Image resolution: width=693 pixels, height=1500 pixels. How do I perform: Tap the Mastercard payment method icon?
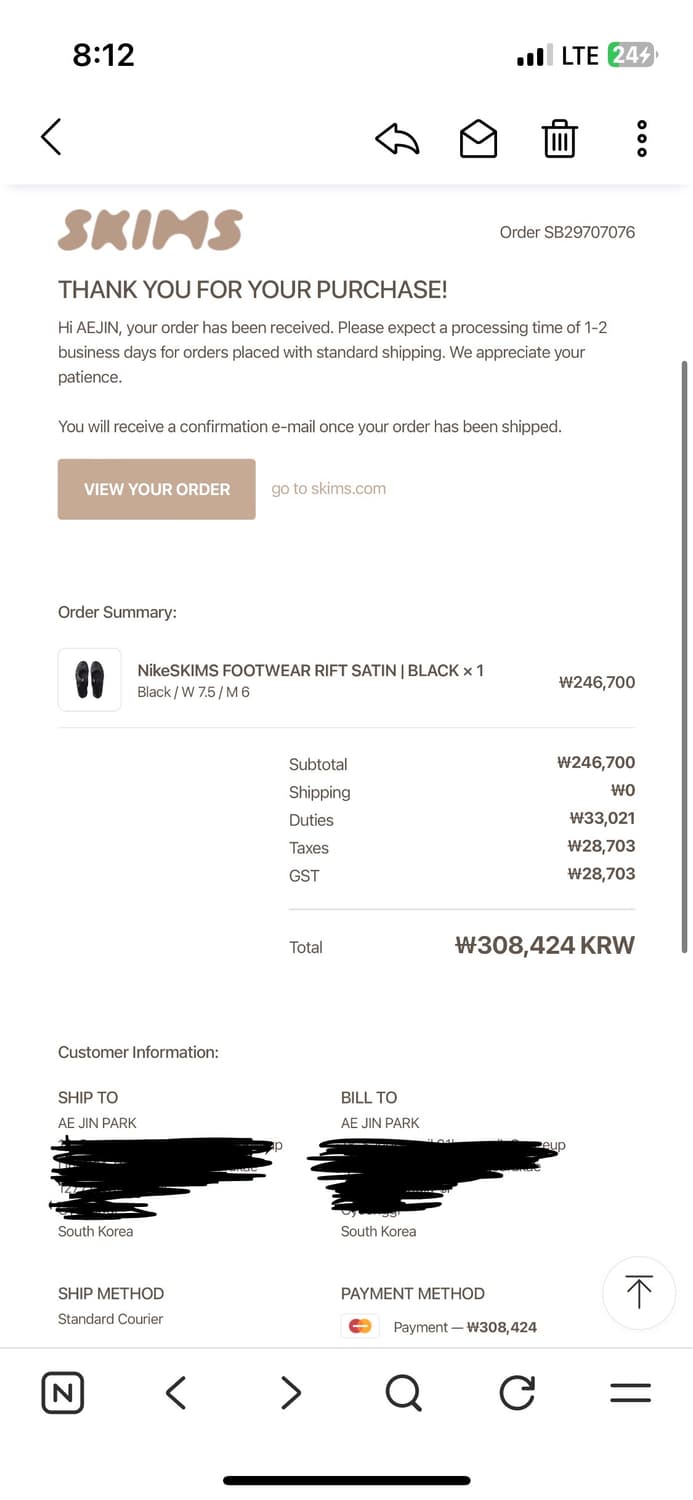click(x=359, y=1326)
